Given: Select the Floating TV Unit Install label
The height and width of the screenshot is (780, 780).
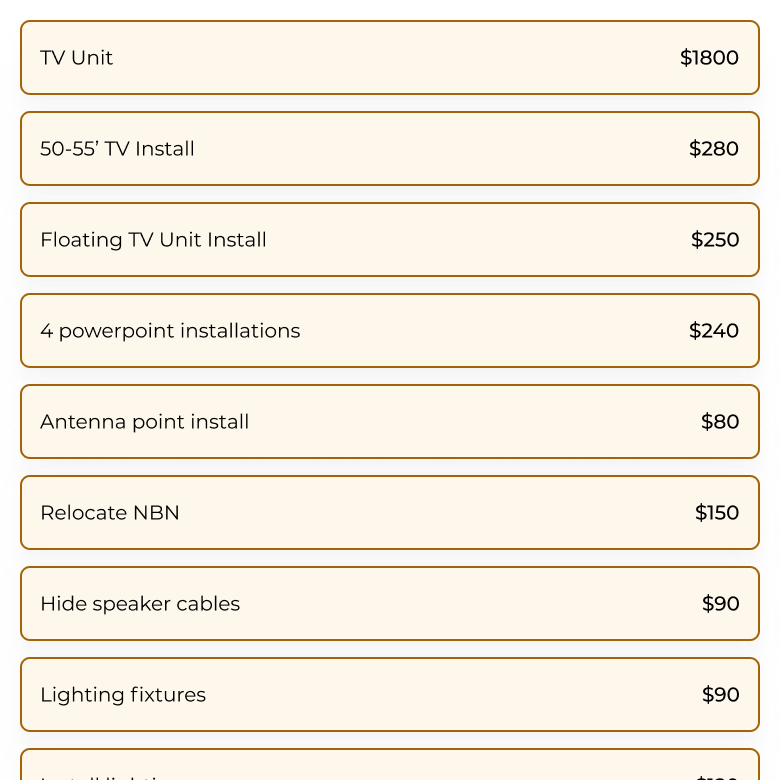Looking at the screenshot, I should pyautogui.click(x=153, y=240).
